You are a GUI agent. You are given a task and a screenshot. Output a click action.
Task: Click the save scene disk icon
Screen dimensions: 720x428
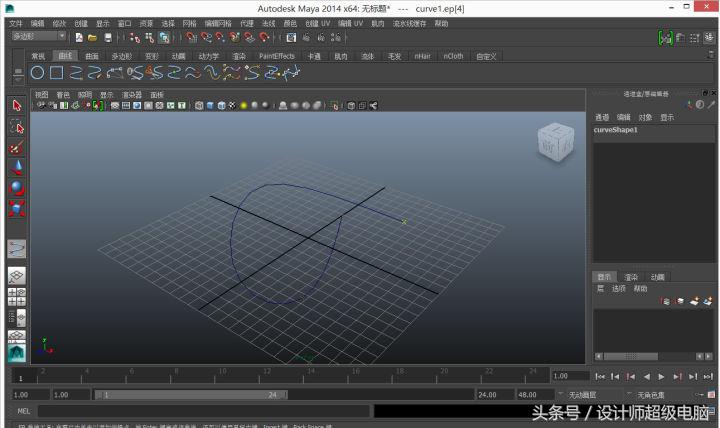[108, 38]
